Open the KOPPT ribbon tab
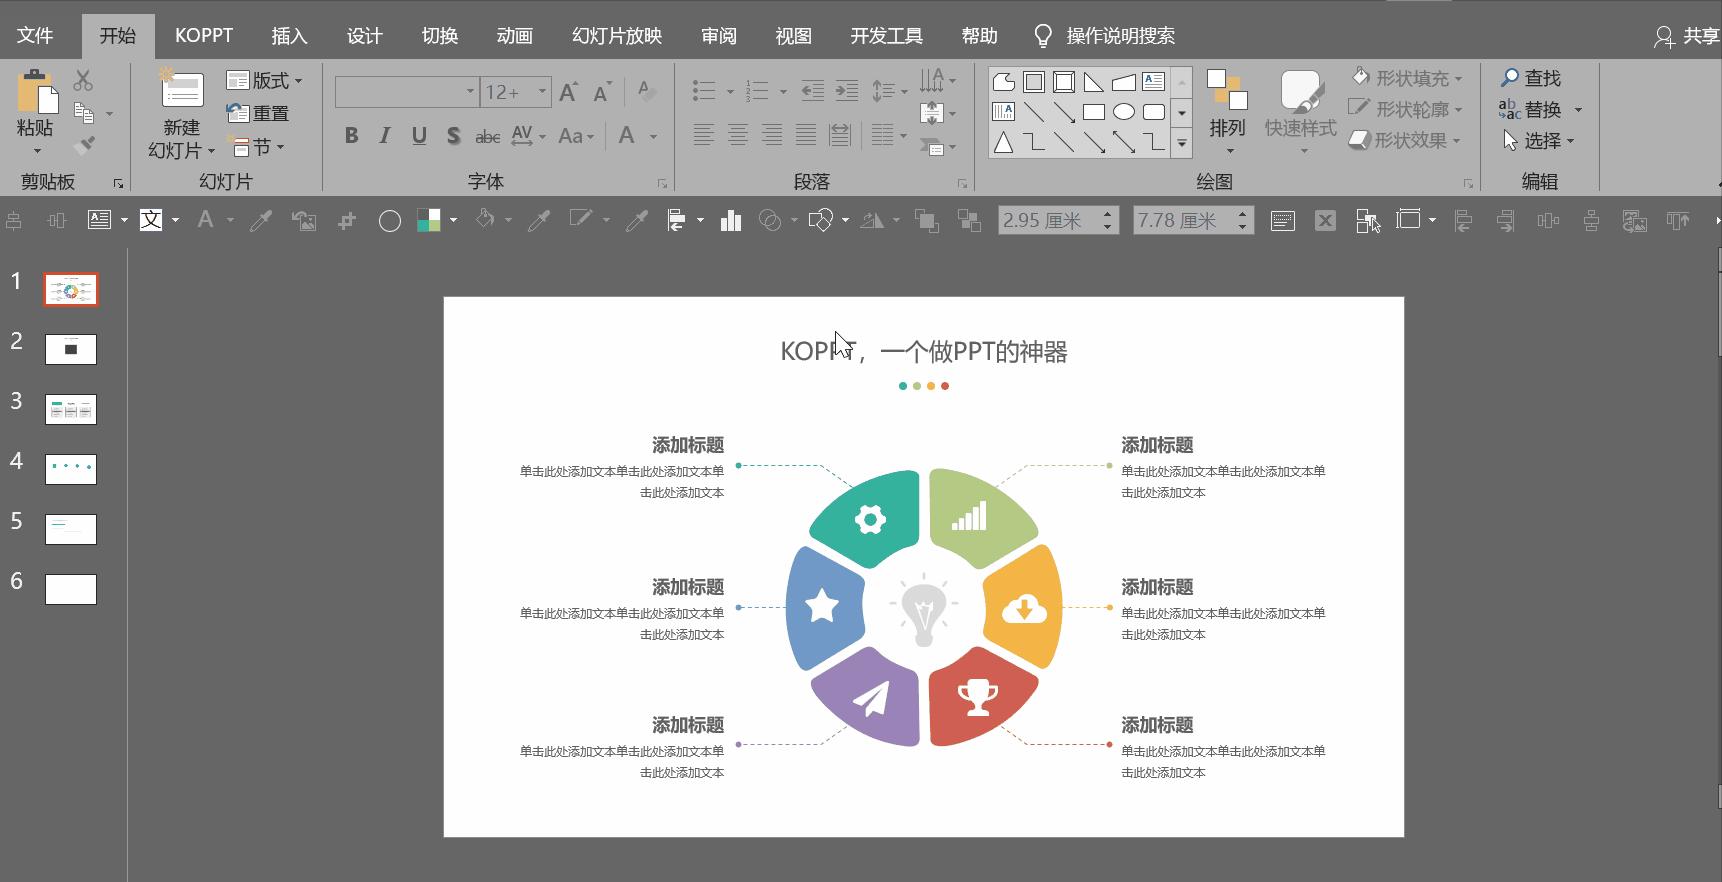This screenshot has height=882, width=1722. [204, 36]
